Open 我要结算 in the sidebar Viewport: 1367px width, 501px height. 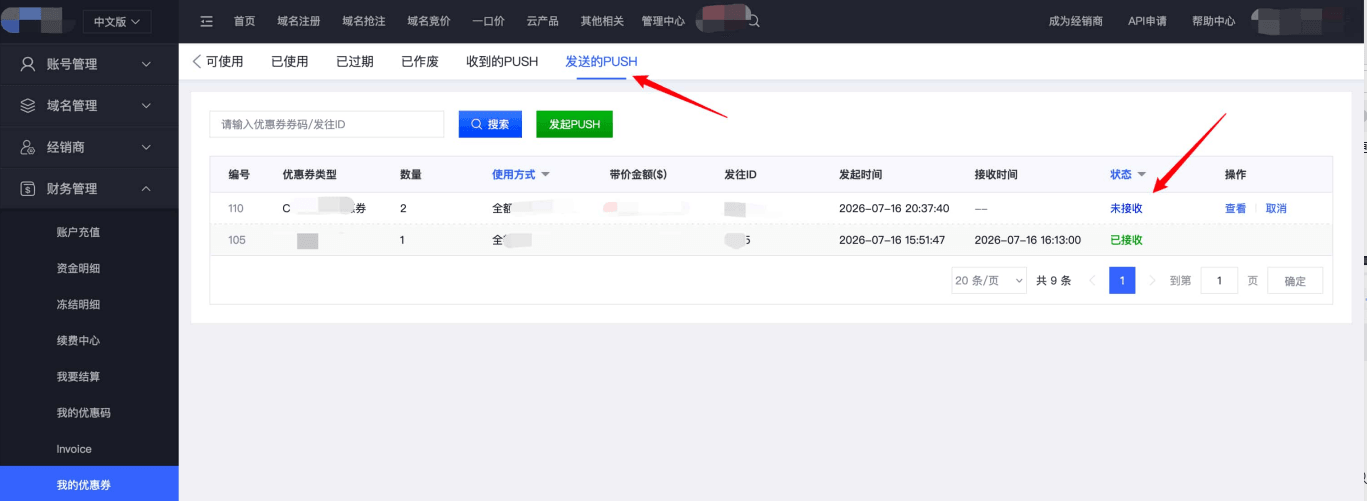pyautogui.click(x=78, y=376)
